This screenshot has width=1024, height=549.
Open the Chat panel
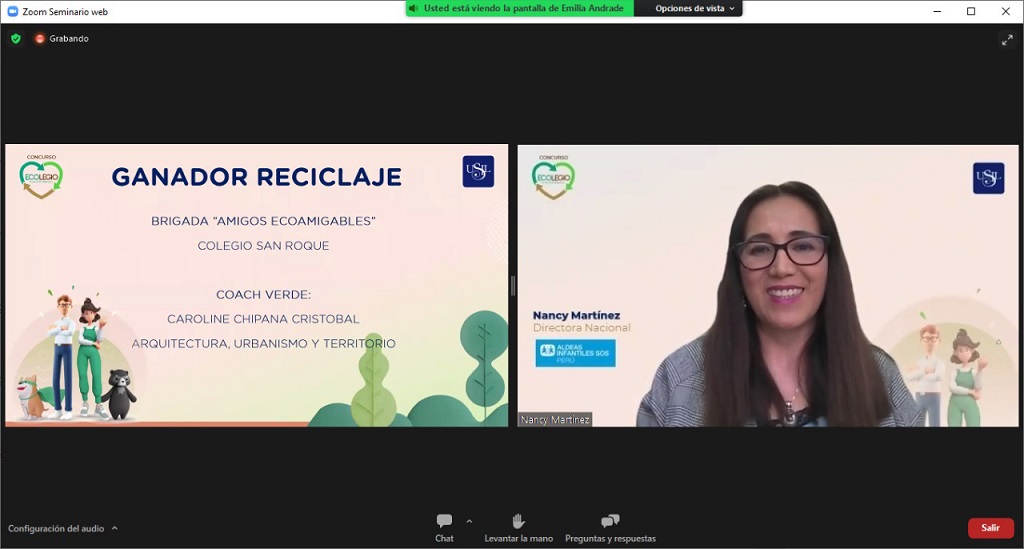(444, 528)
